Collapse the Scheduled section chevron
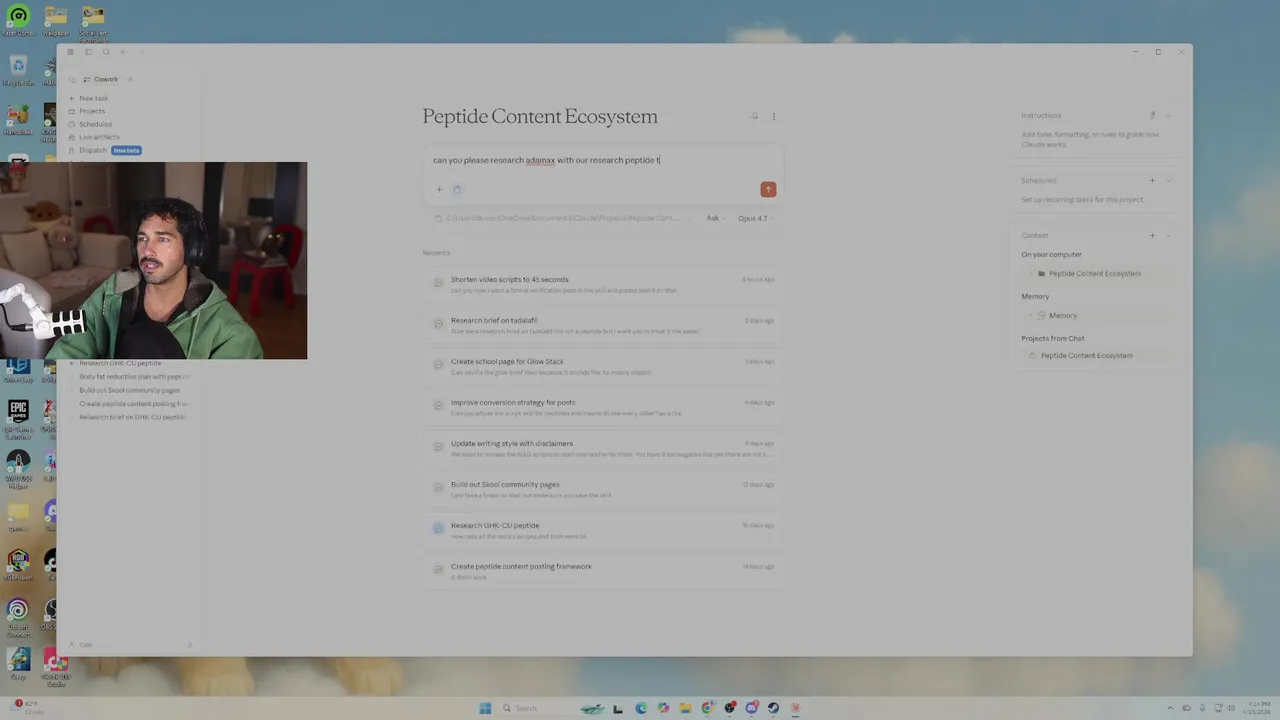1280x720 pixels. pyautogui.click(x=1168, y=180)
